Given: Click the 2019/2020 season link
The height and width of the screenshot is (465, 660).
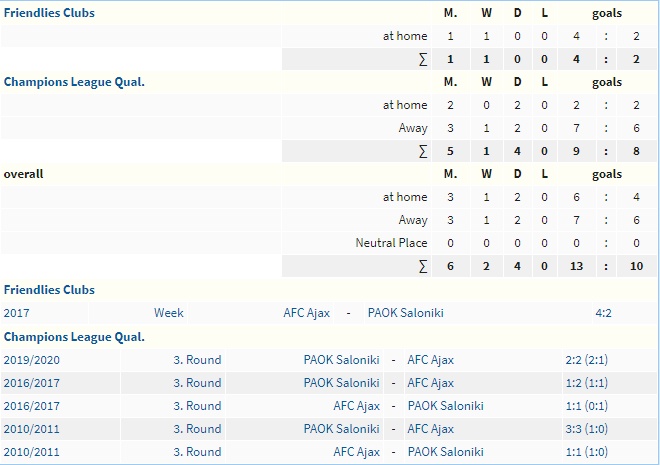Looking at the screenshot, I should pyautogui.click(x=32, y=360).
